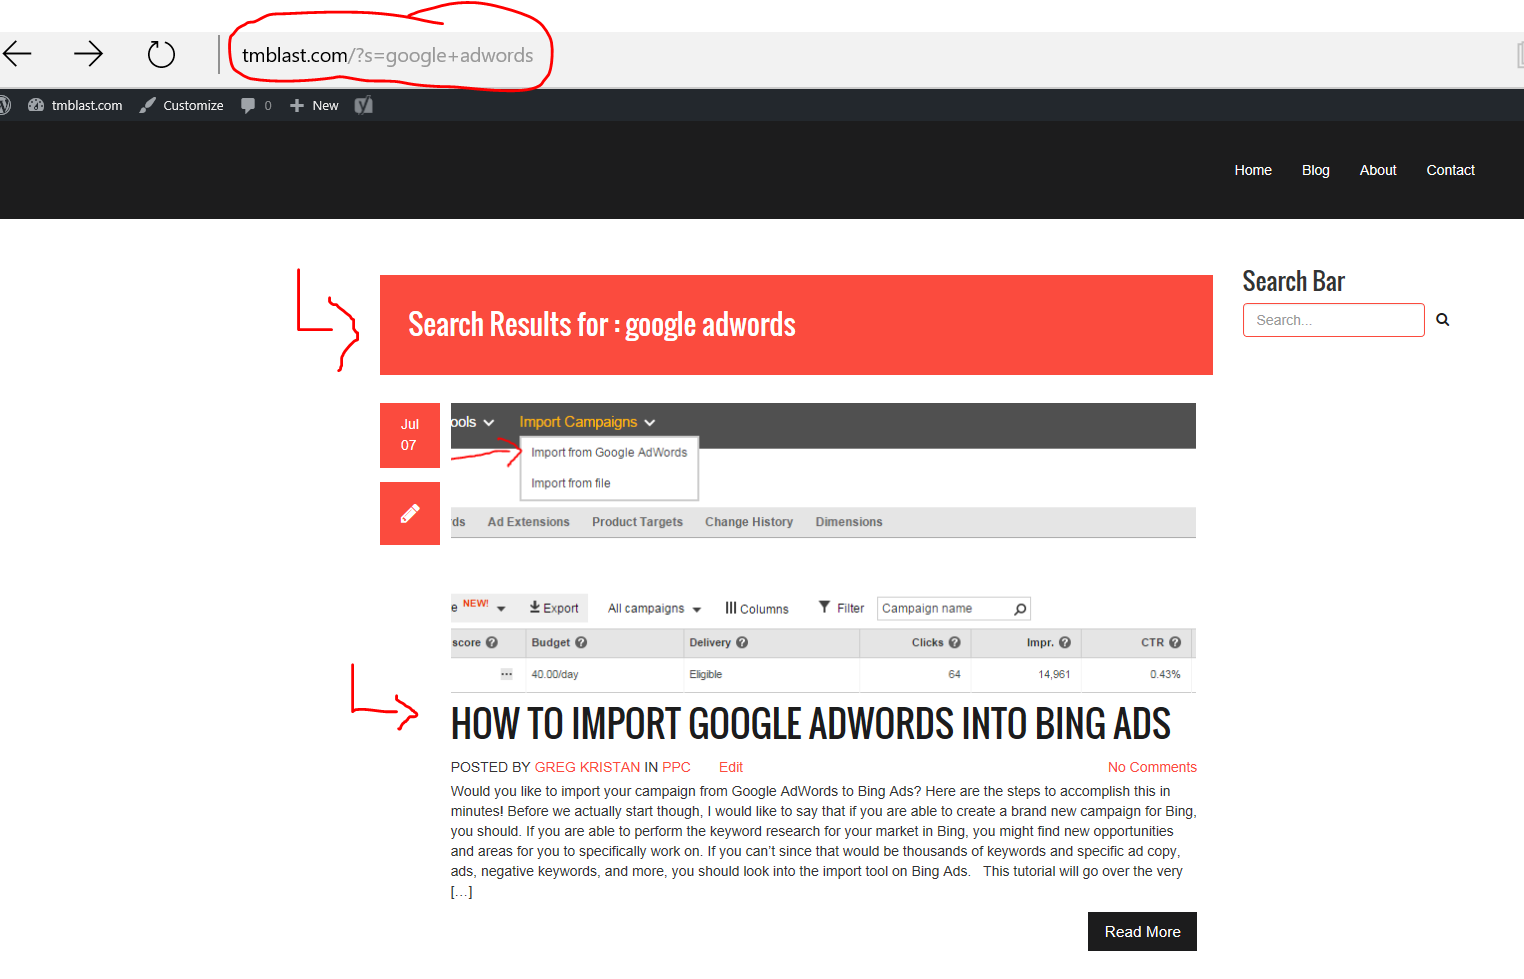Click the Search input field in sidebar

coord(1334,320)
